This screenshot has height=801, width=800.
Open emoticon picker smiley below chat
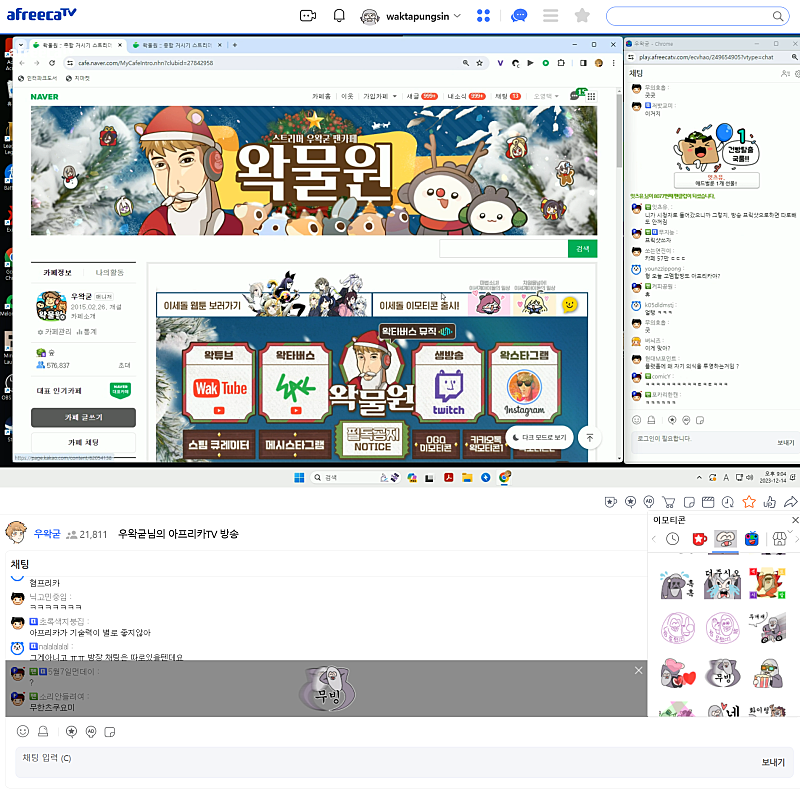tap(23, 732)
